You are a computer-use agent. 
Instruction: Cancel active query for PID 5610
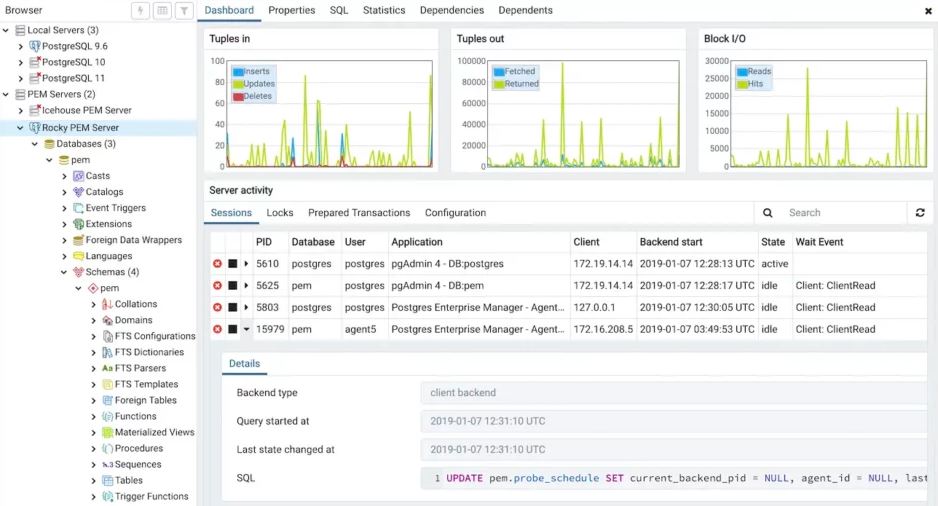[233, 264]
